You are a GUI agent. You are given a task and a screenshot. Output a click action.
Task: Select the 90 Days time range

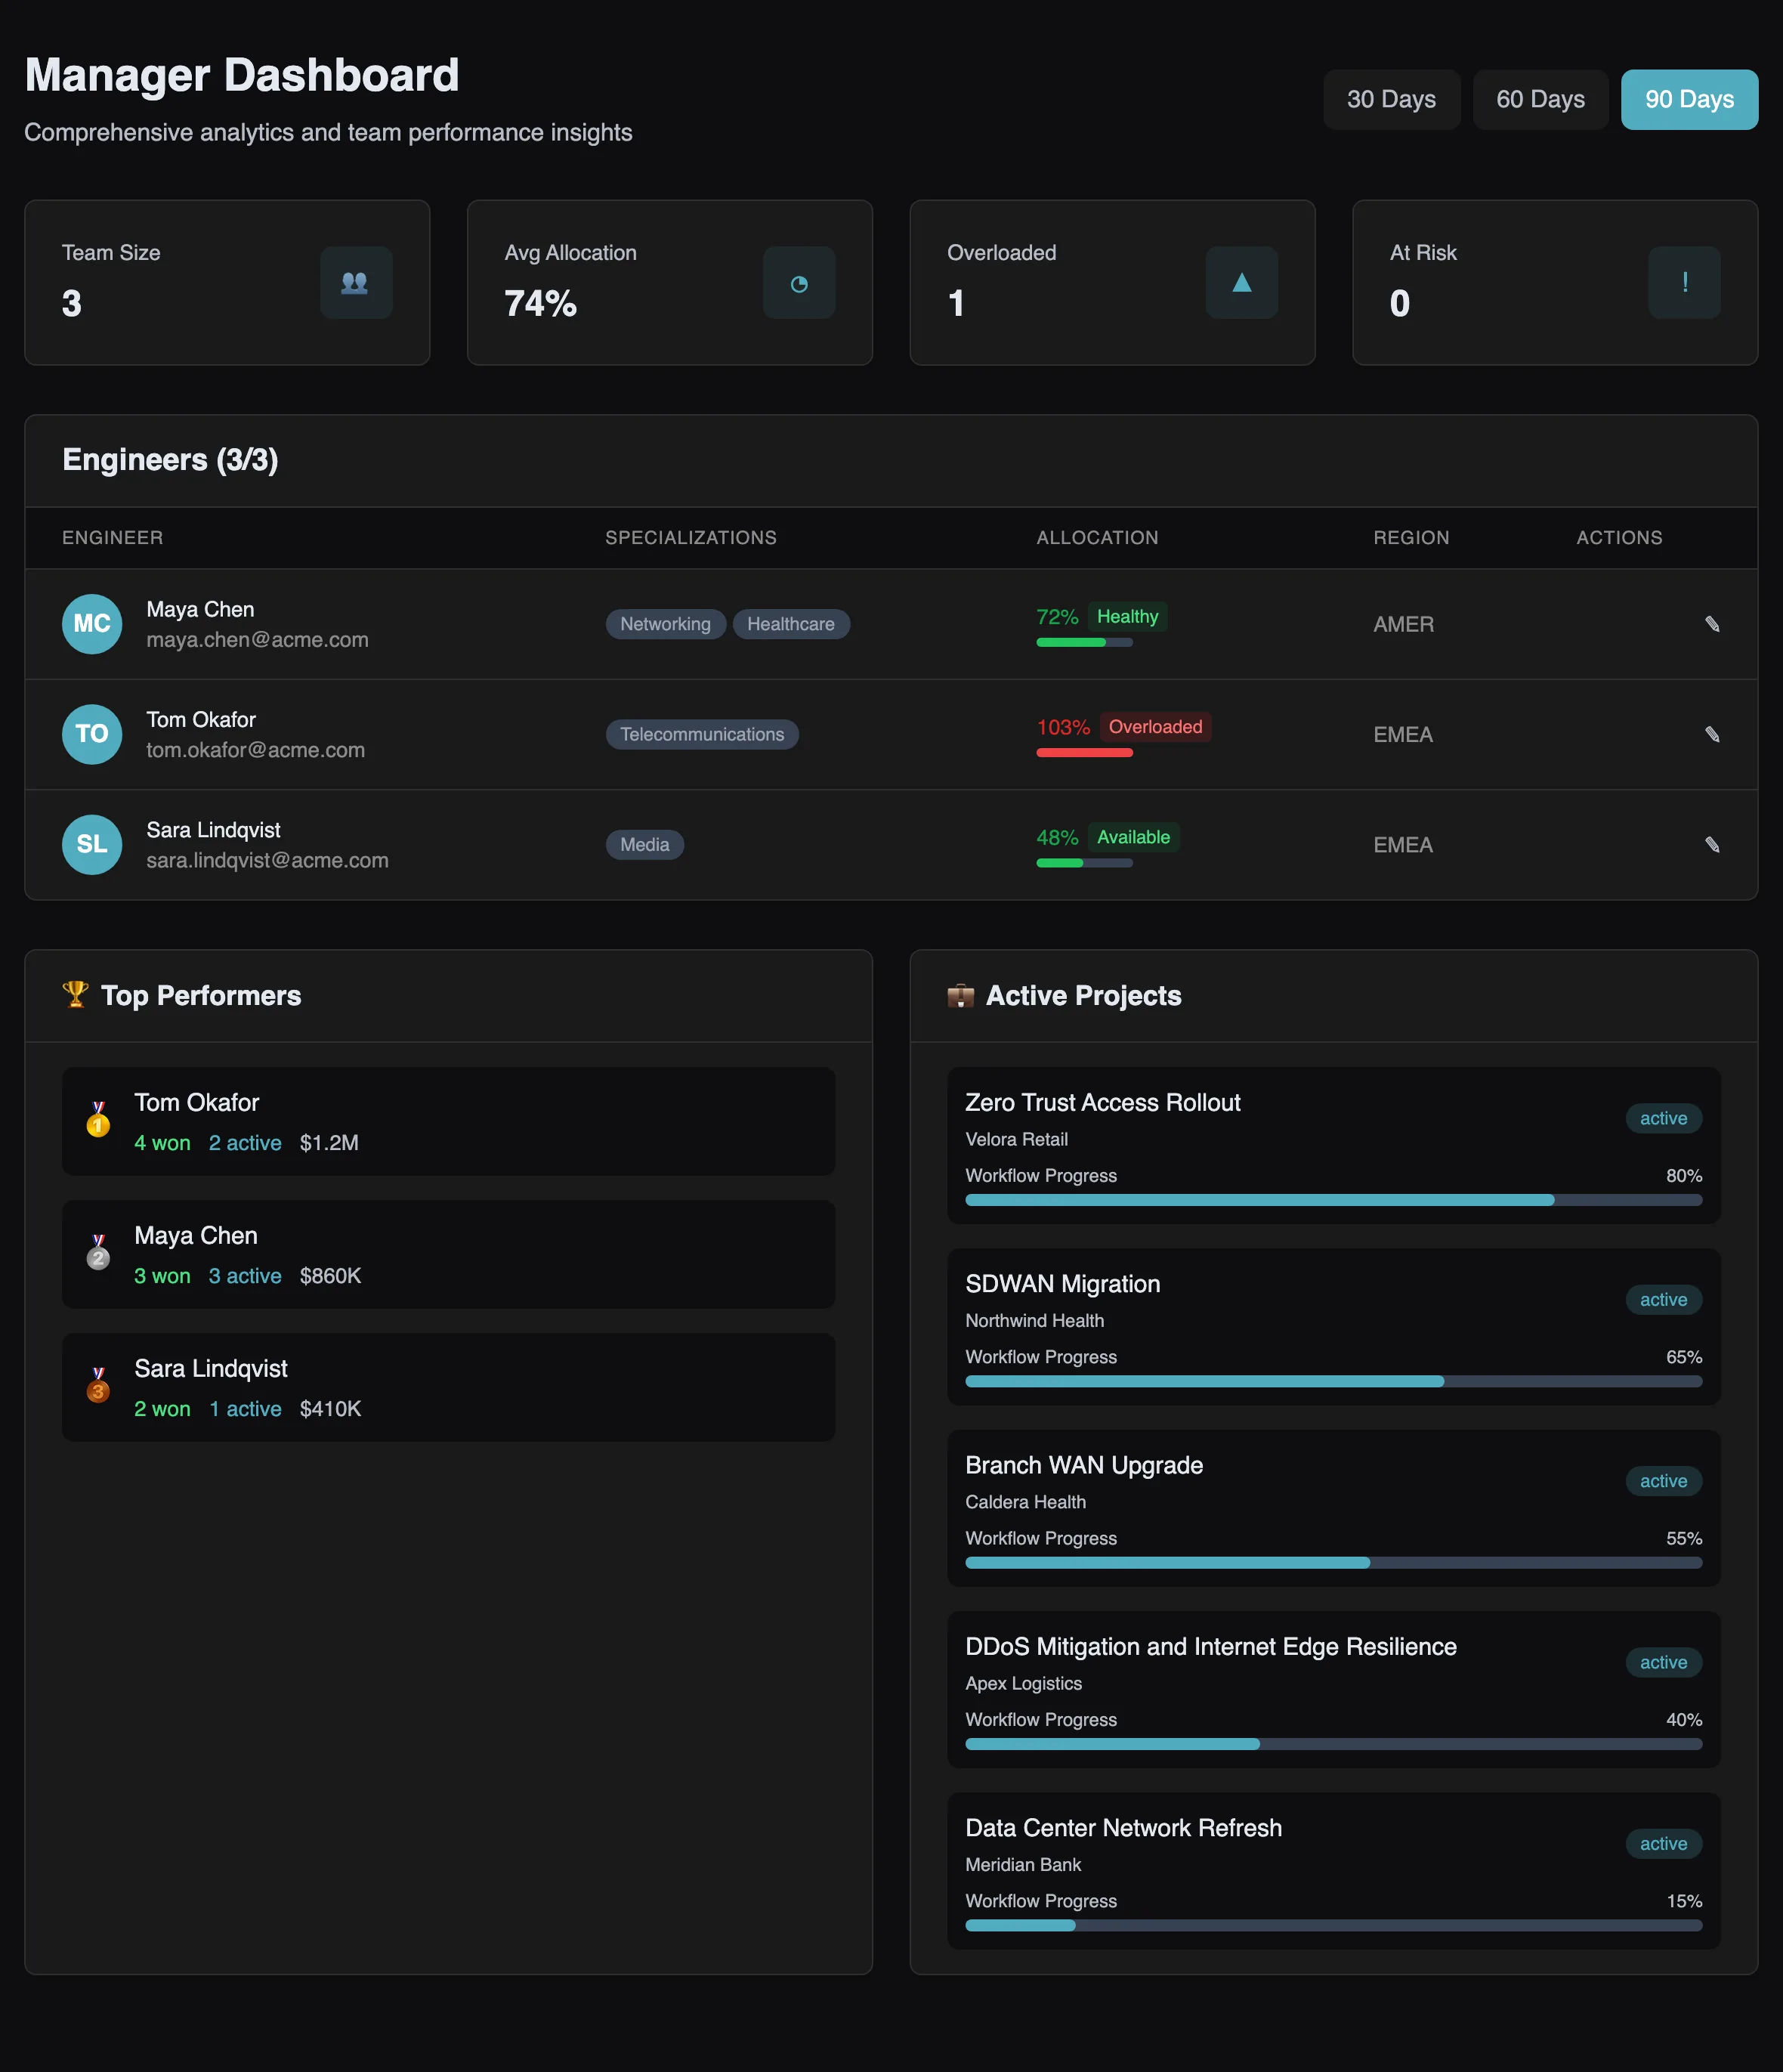point(1690,99)
